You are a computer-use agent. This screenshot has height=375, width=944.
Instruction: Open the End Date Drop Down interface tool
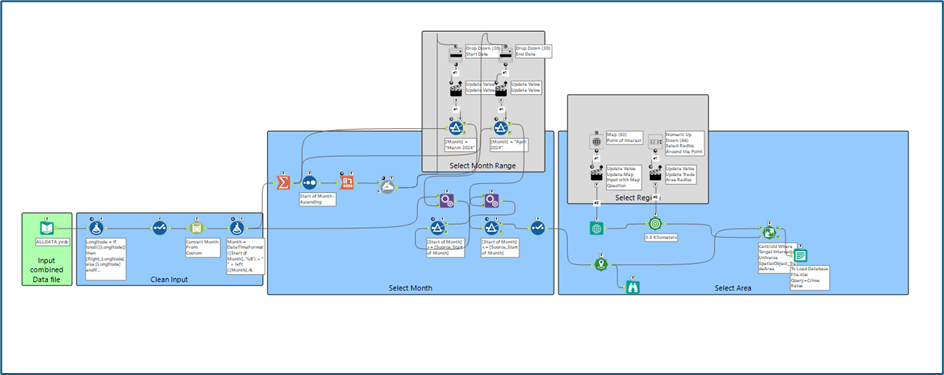tap(505, 55)
